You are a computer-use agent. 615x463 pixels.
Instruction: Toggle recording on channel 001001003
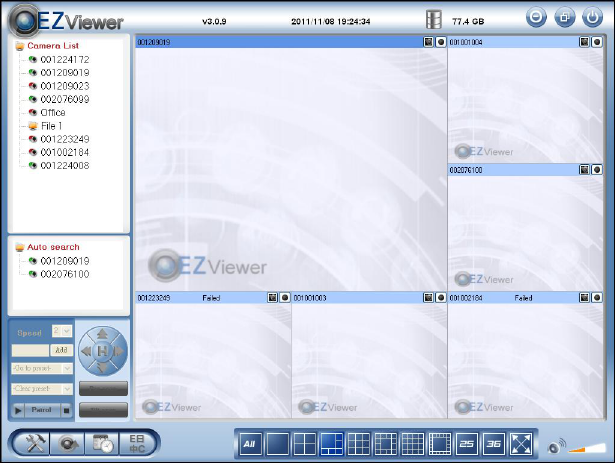441,297
